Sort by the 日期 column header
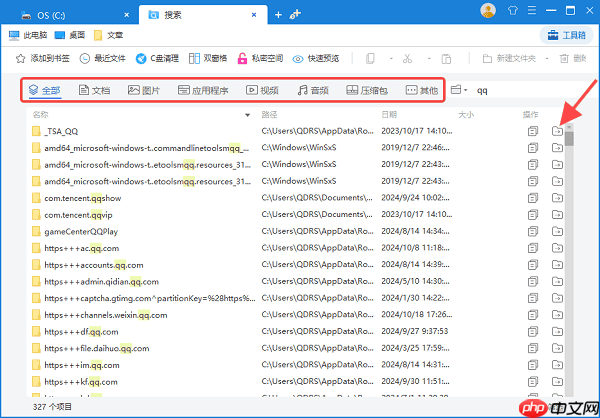The height and width of the screenshot is (418, 600). click(389, 114)
